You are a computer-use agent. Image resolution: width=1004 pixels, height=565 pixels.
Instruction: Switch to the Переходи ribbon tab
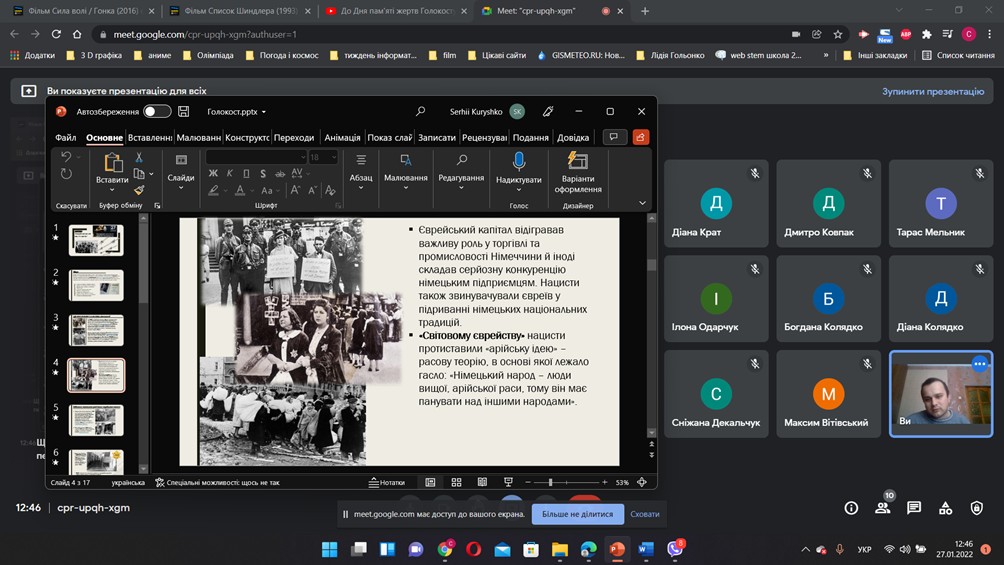(x=294, y=138)
